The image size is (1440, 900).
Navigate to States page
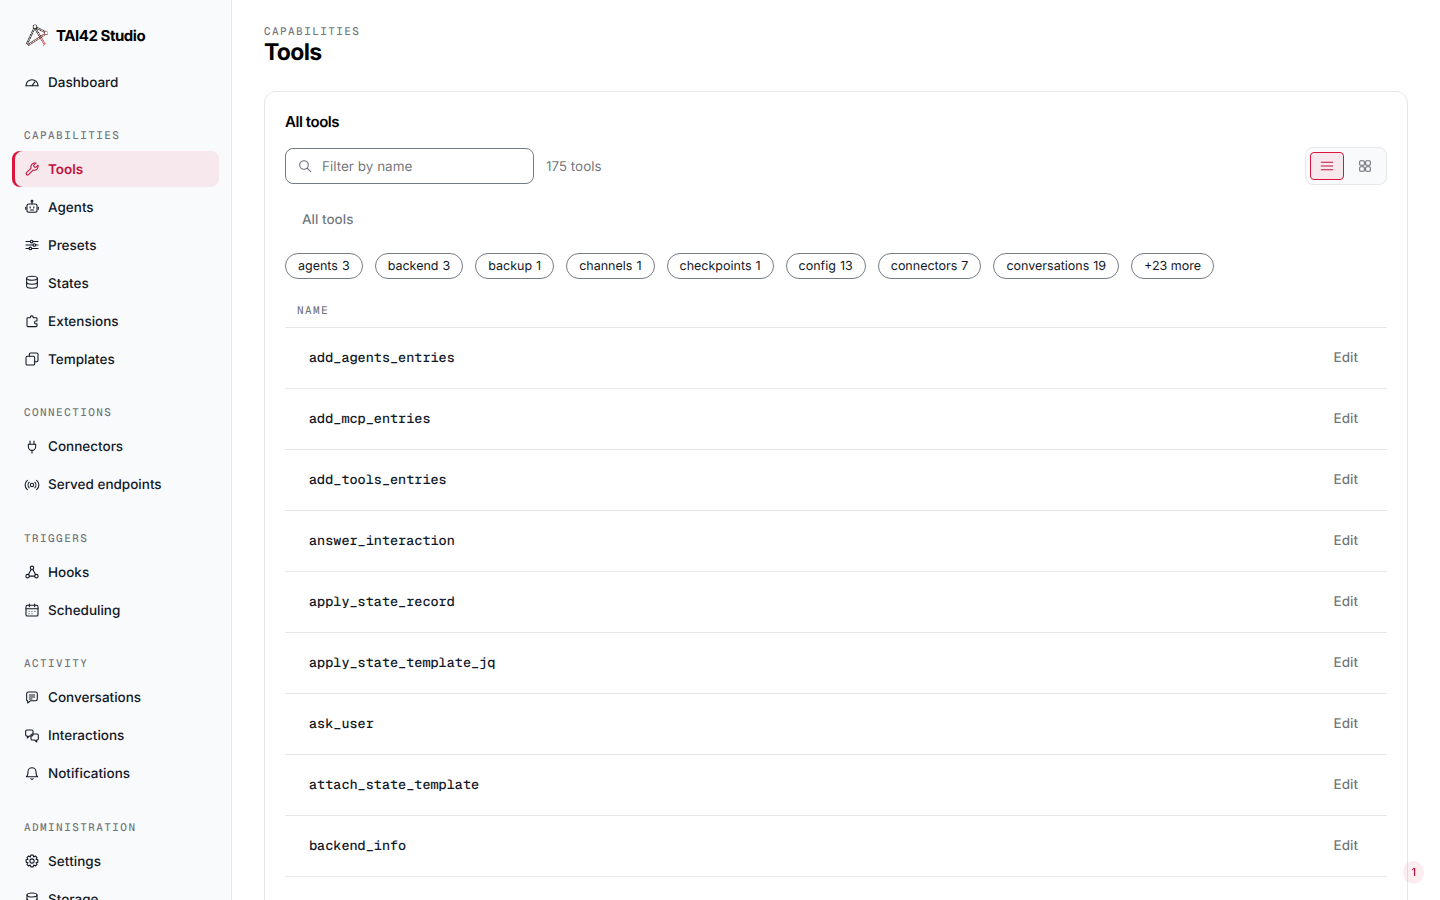(116, 283)
